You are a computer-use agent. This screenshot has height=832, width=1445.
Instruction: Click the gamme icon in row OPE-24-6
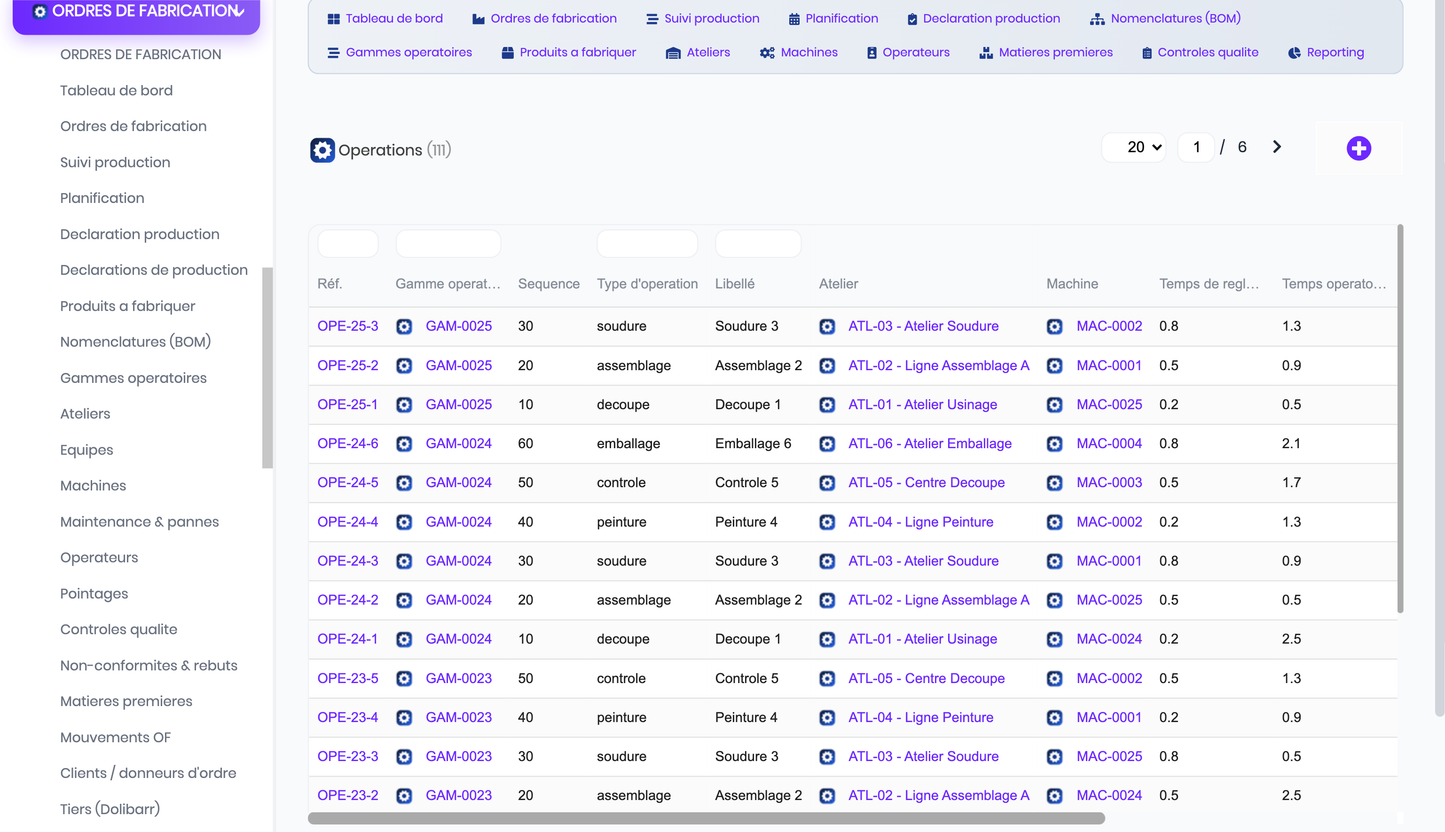pyautogui.click(x=404, y=444)
